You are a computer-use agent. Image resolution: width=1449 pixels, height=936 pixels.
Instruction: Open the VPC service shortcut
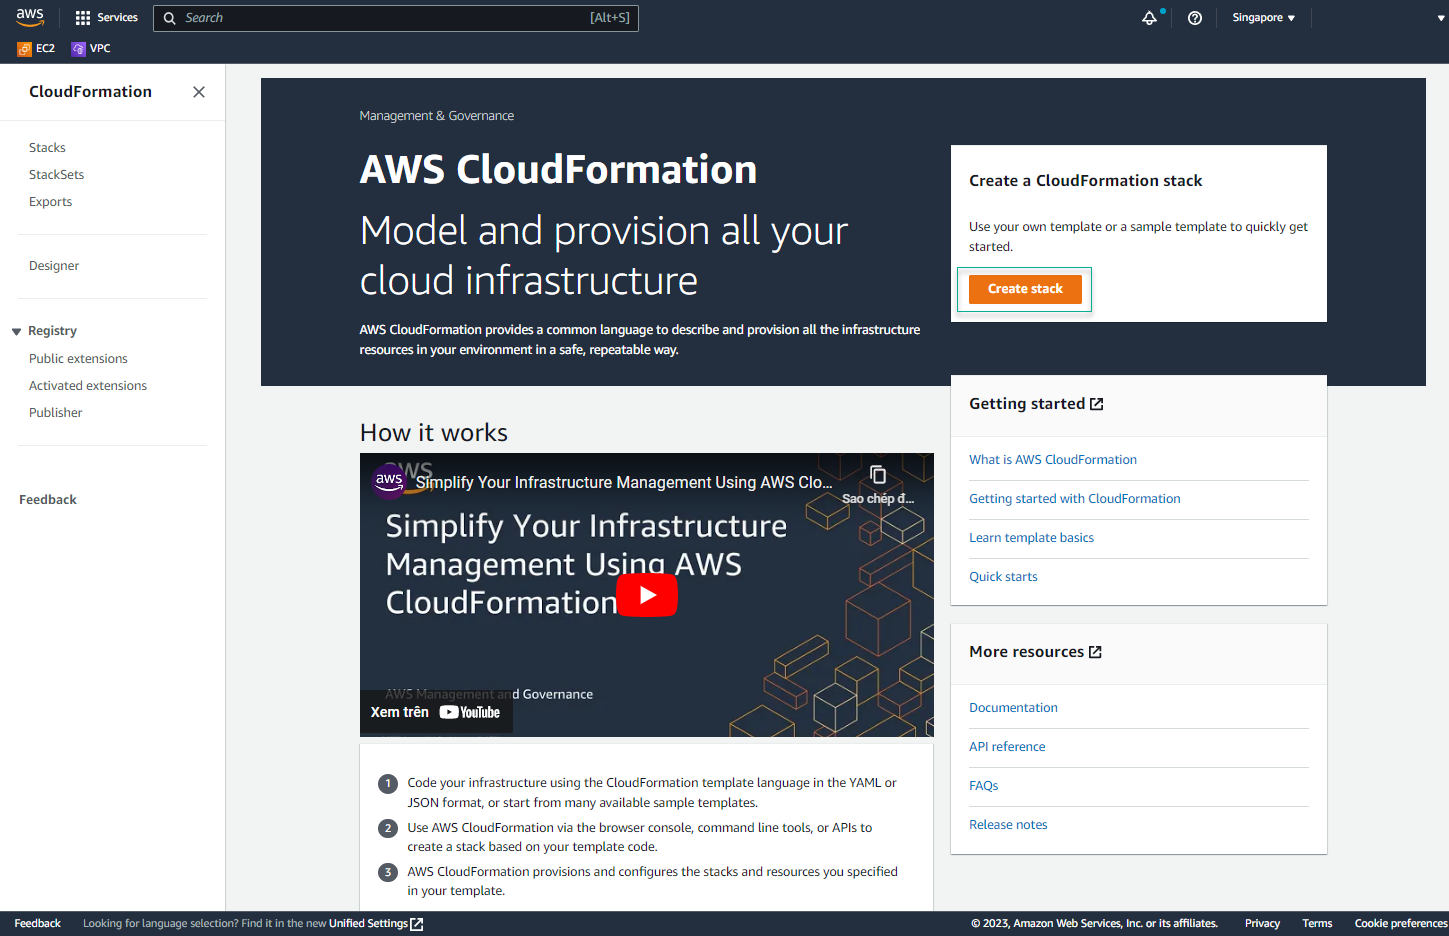(91, 48)
